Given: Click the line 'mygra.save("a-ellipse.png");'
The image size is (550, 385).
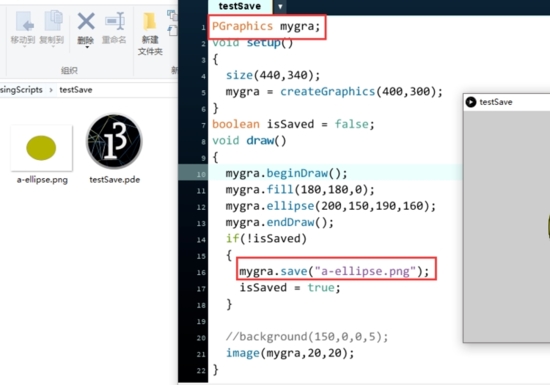Looking at the screenshot, I should click(x=334, y=271).
